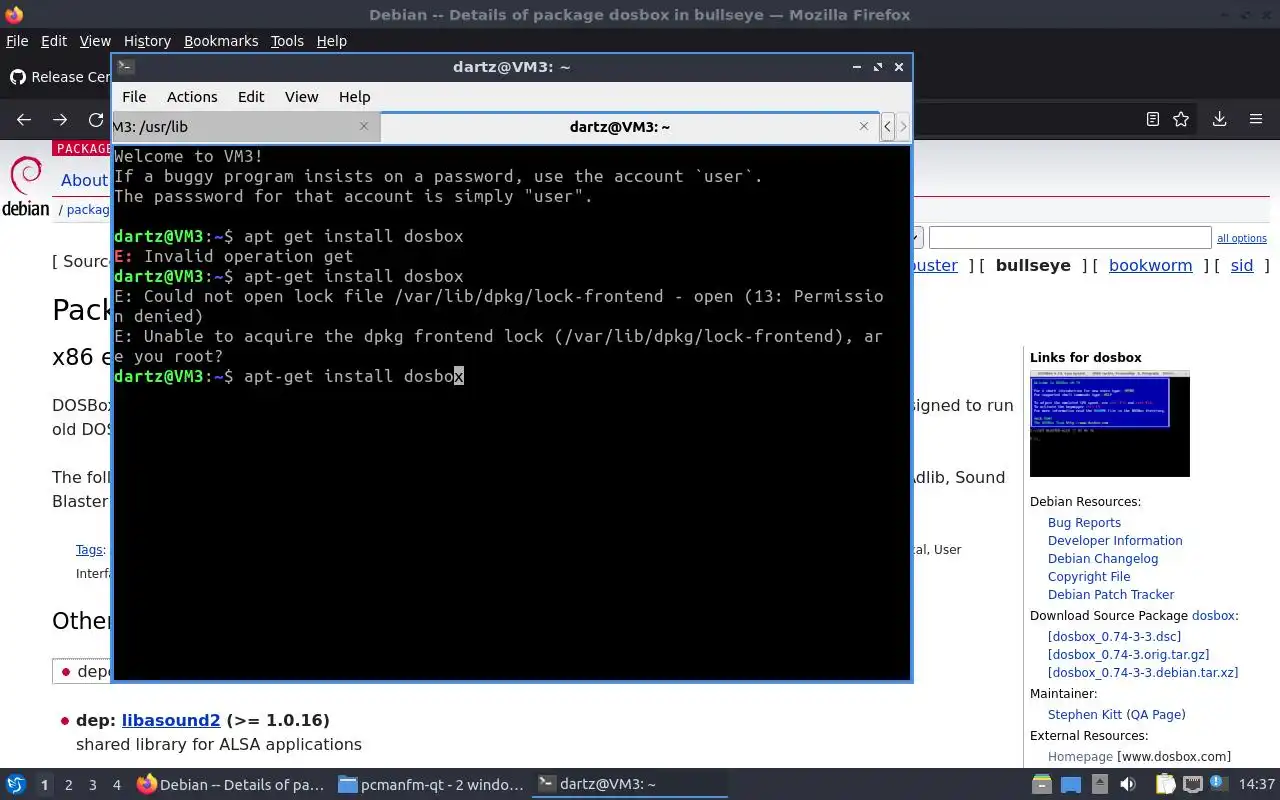Open Debian Changelog link
Viewport: 1280px width, 800px height.
click(1103, 559)
